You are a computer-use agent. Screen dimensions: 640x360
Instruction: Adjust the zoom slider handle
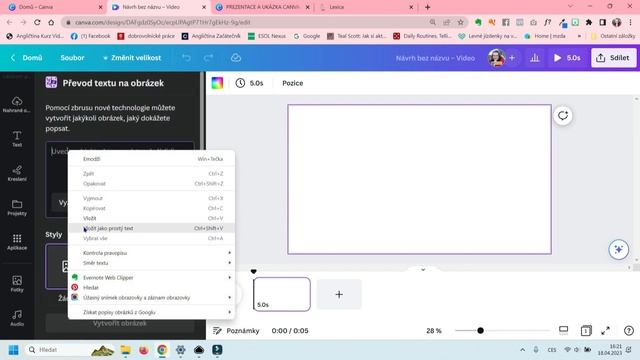pos(480,331)
